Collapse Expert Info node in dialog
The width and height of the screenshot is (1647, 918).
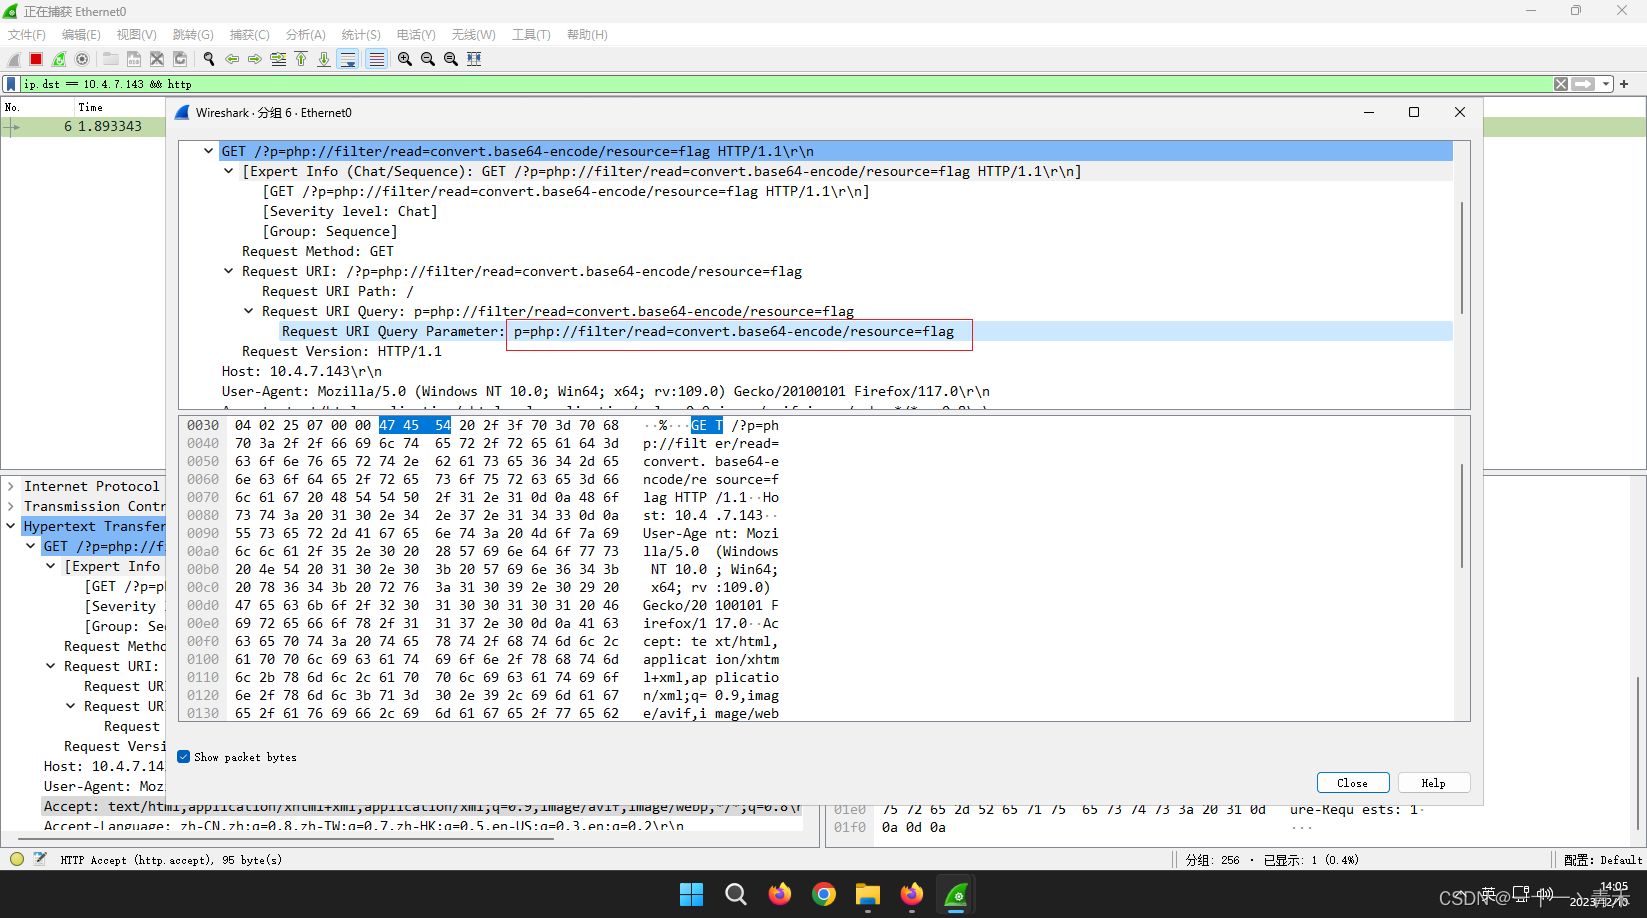tap(228, 171)
